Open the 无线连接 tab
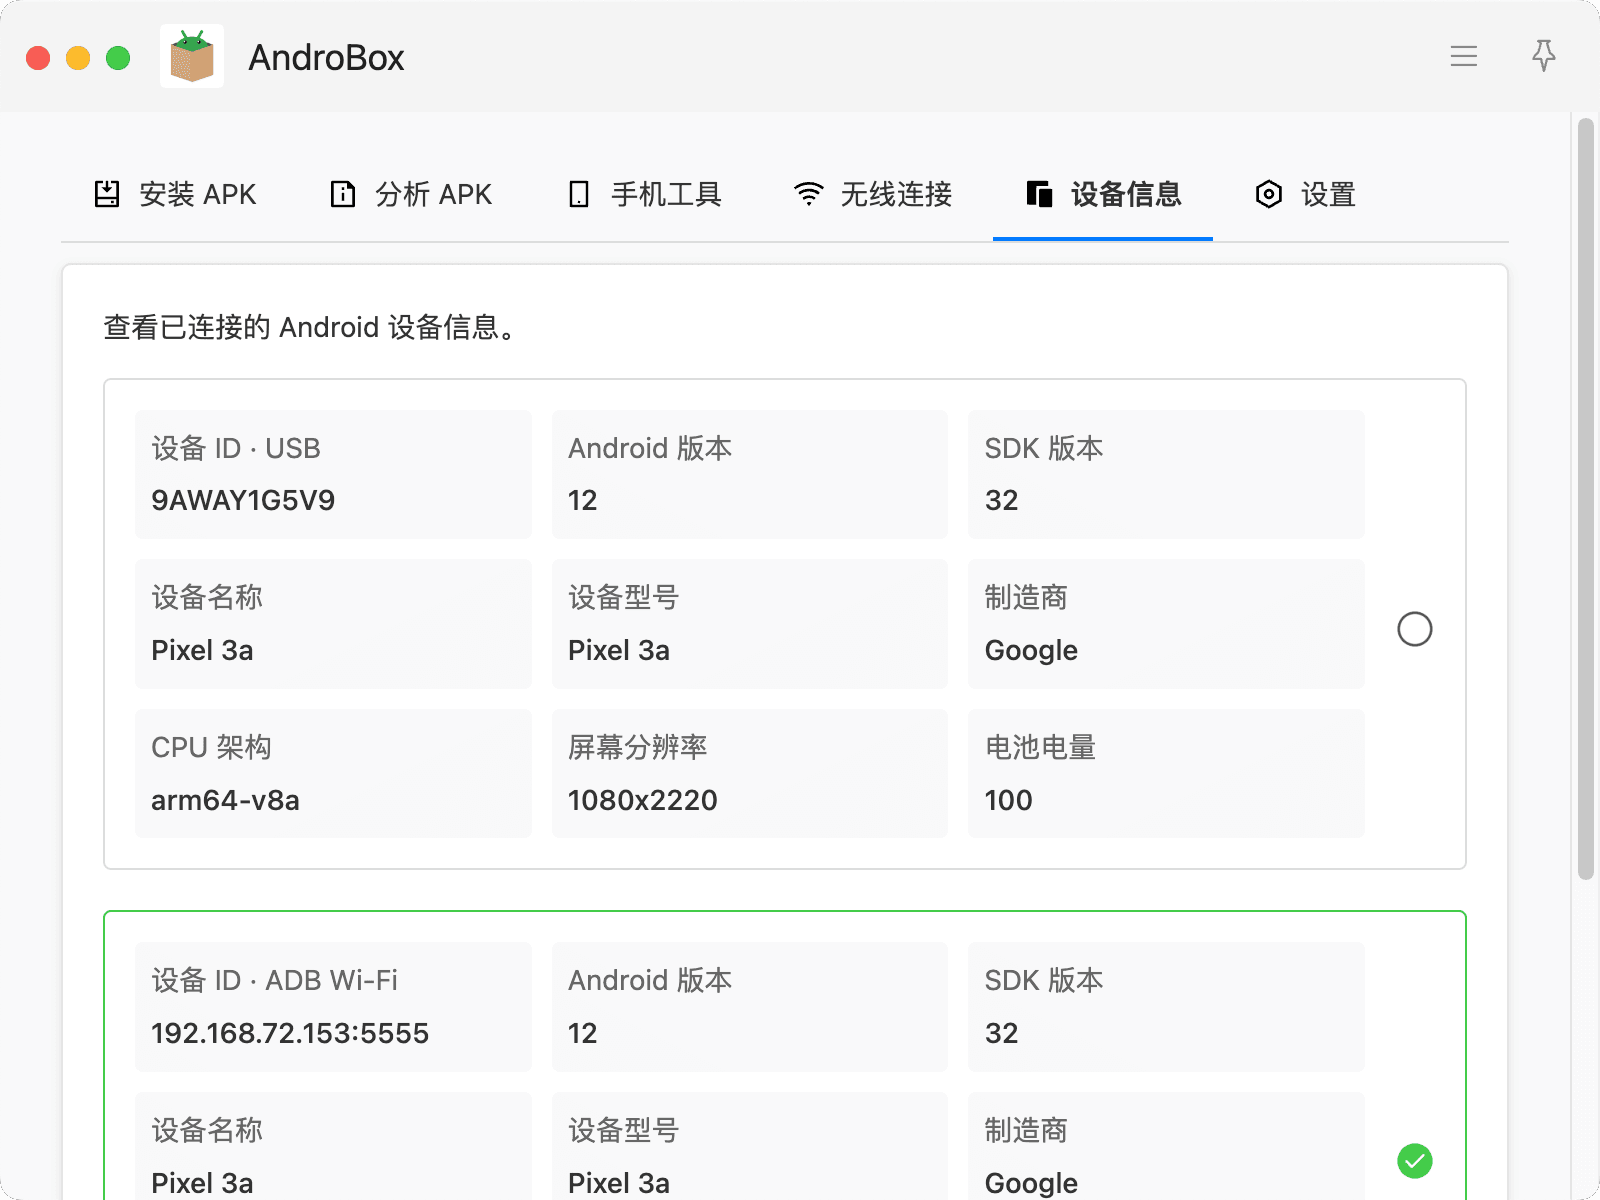Viewport: 1600px width, 1200px height. pyautogui.click(x=872, y=194)
